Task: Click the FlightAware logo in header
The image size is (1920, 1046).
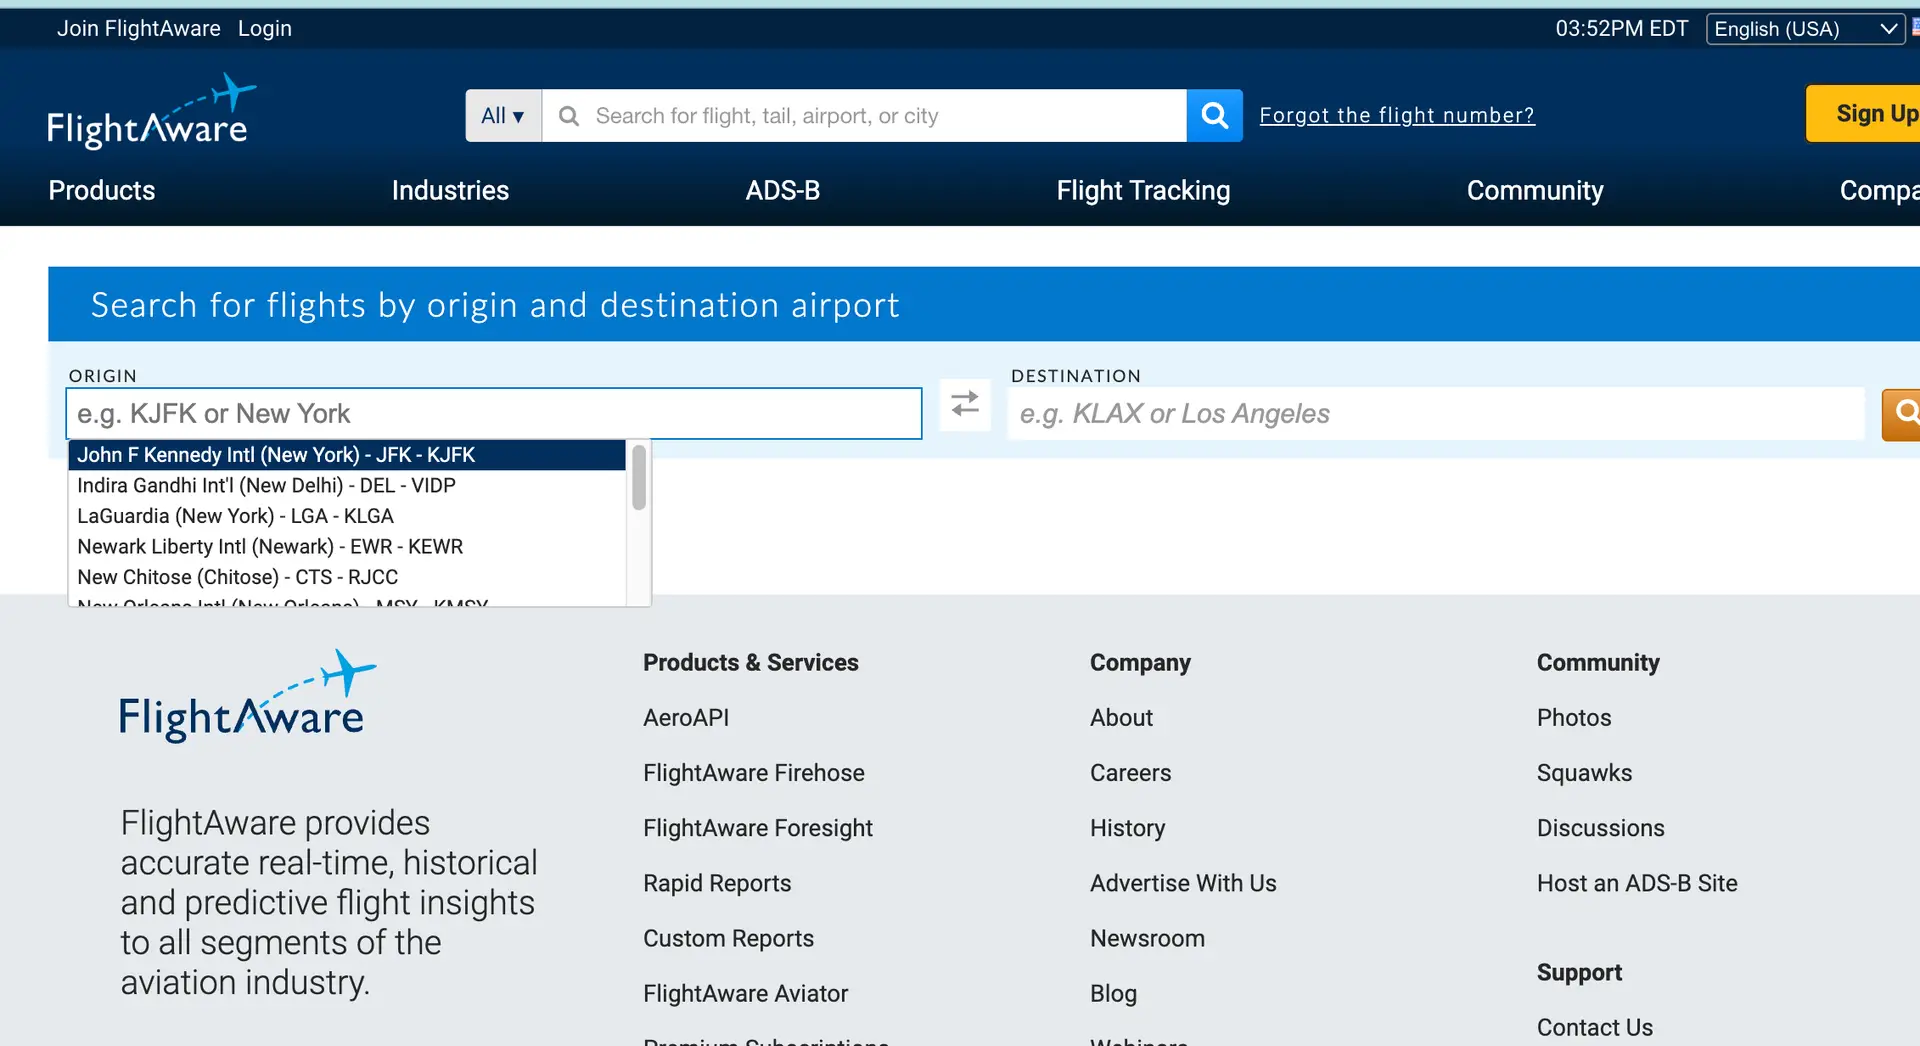Action: 152,112
